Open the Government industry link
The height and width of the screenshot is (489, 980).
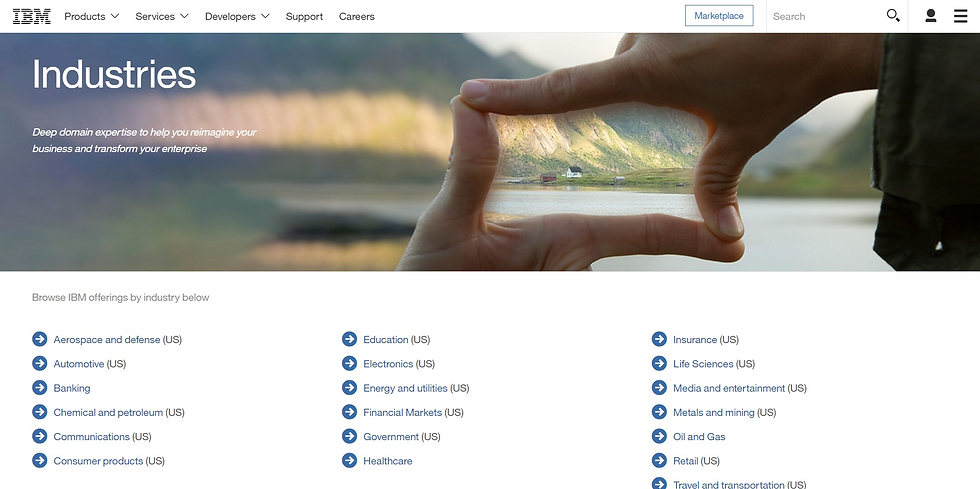click(391, 436)
